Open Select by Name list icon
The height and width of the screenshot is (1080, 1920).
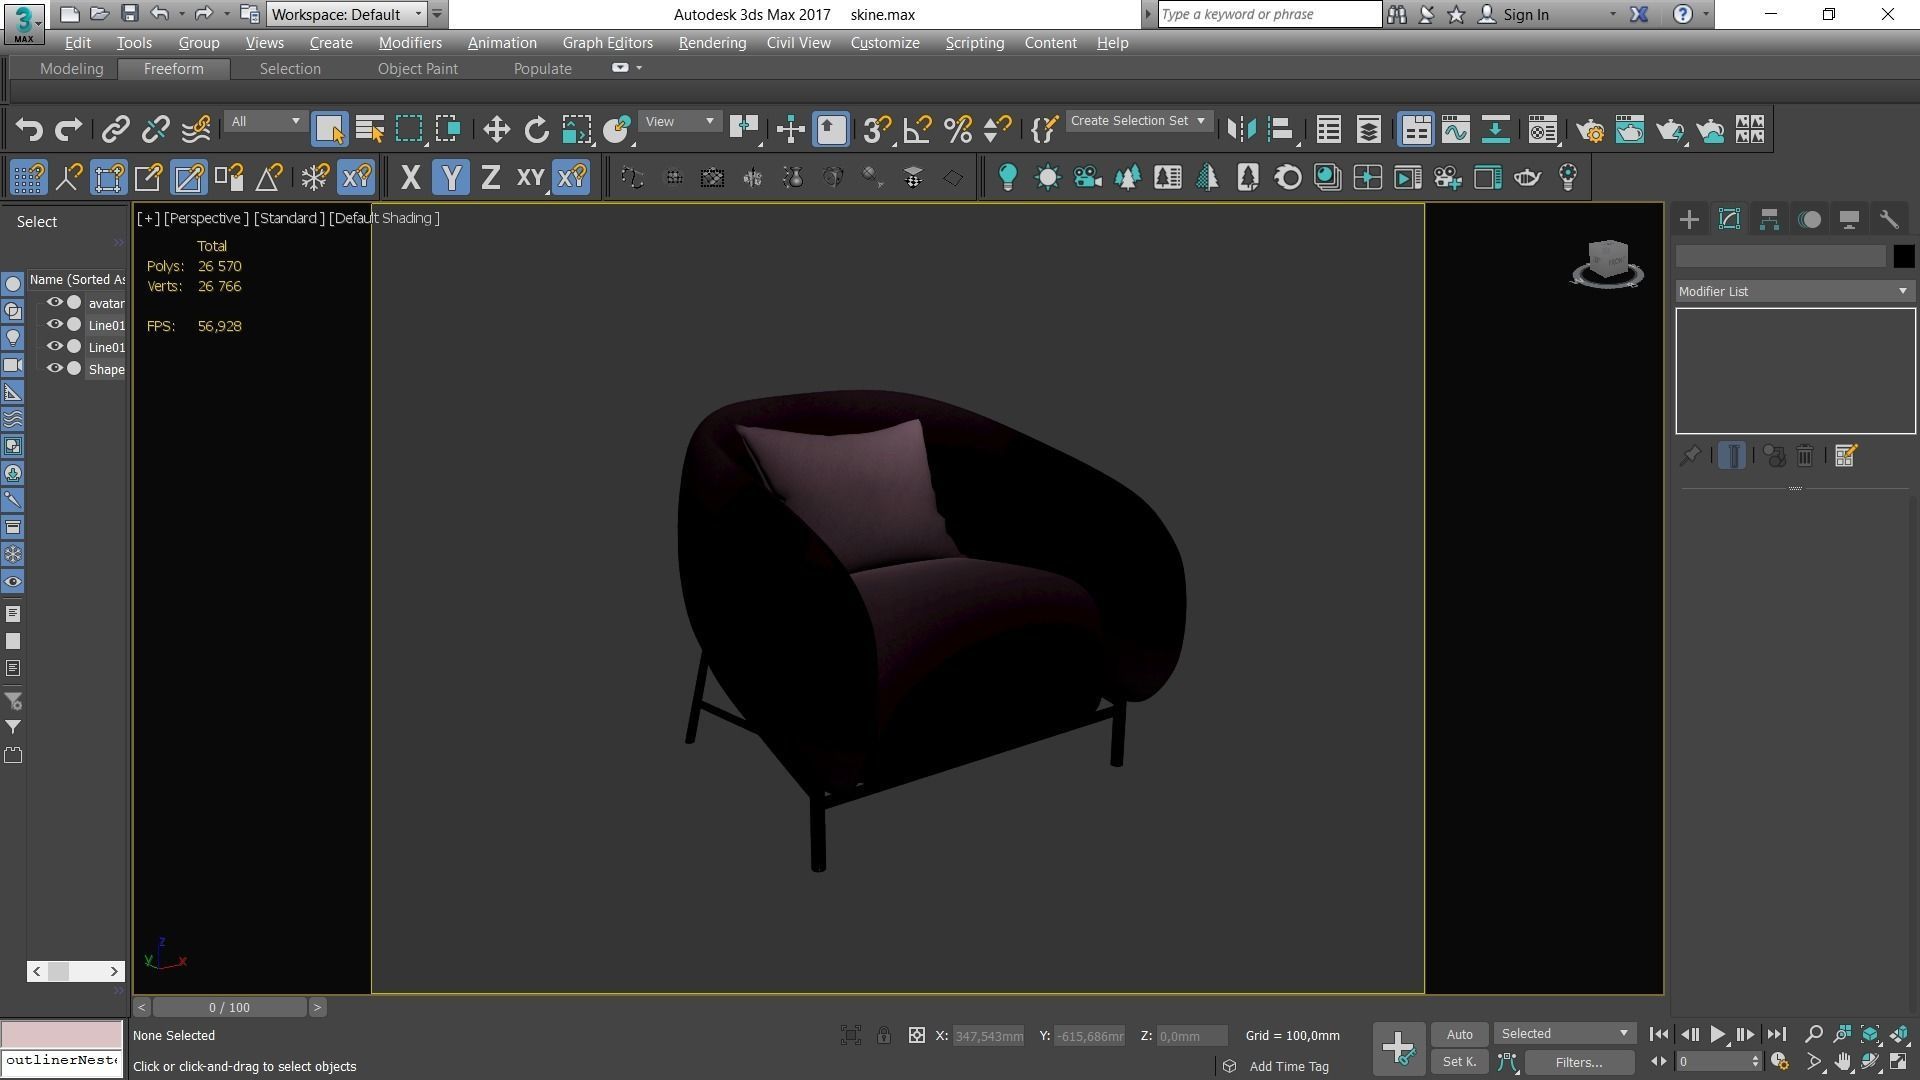[x=369, y=130]
